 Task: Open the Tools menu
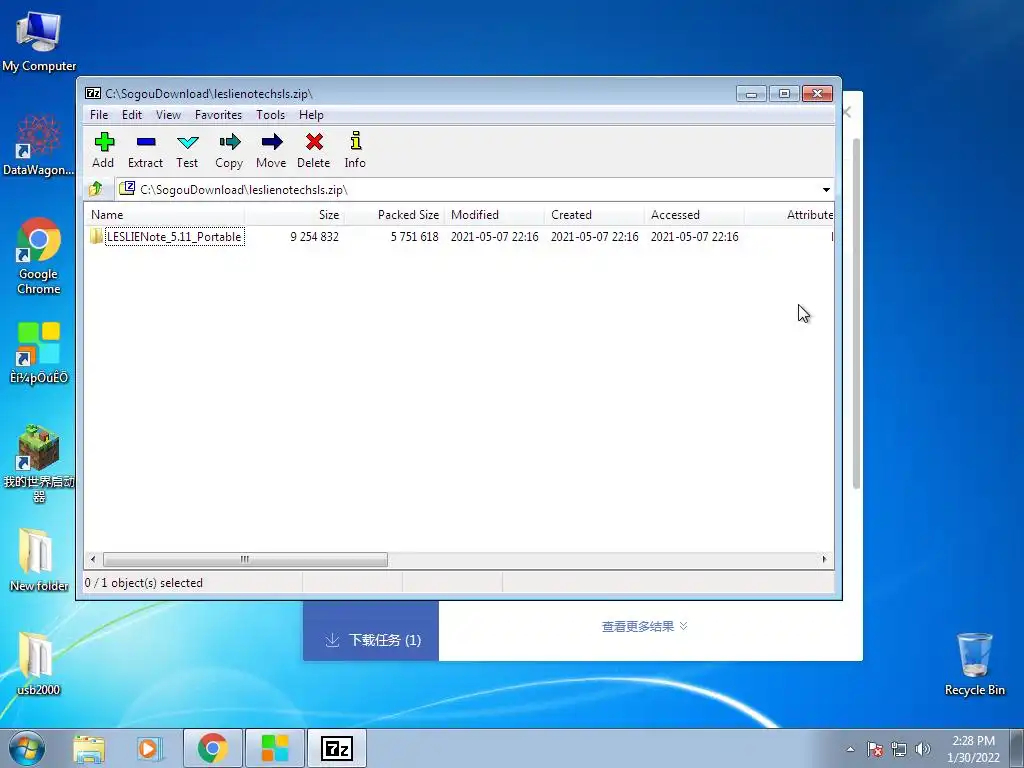pos(270,115)
